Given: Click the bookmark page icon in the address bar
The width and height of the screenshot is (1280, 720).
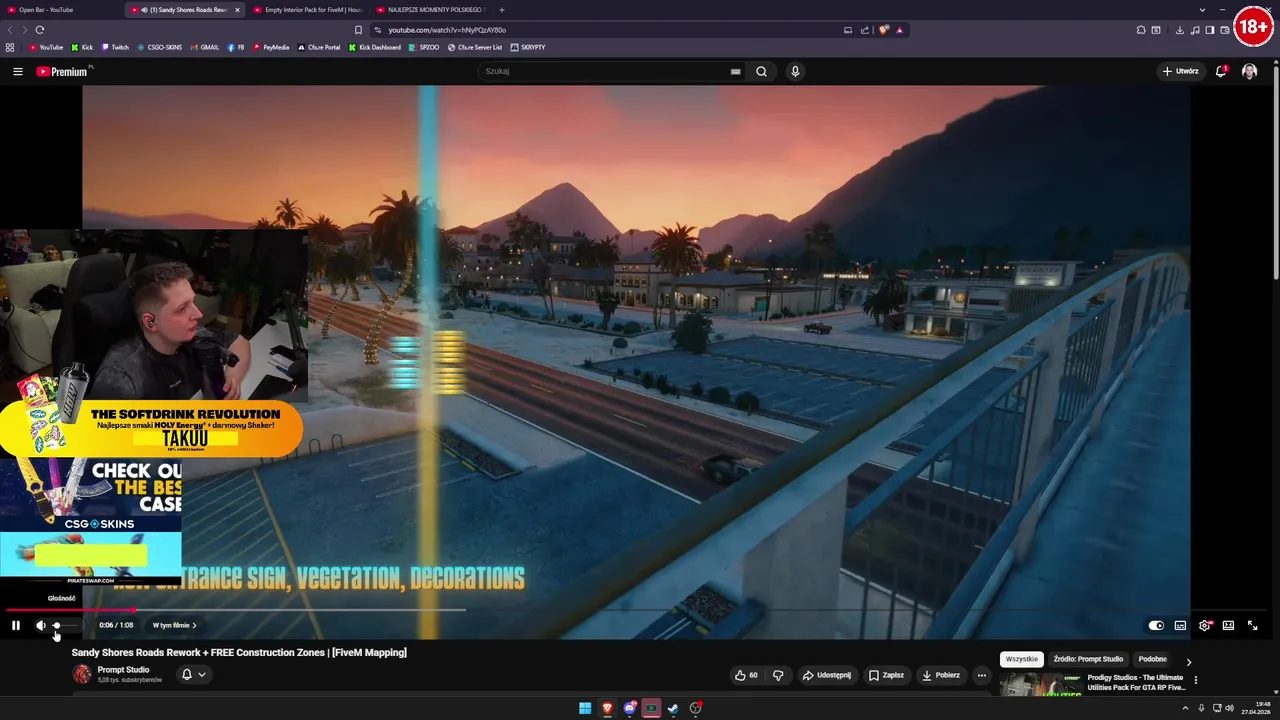Looking at the screenshot, I should coord(358,30).
